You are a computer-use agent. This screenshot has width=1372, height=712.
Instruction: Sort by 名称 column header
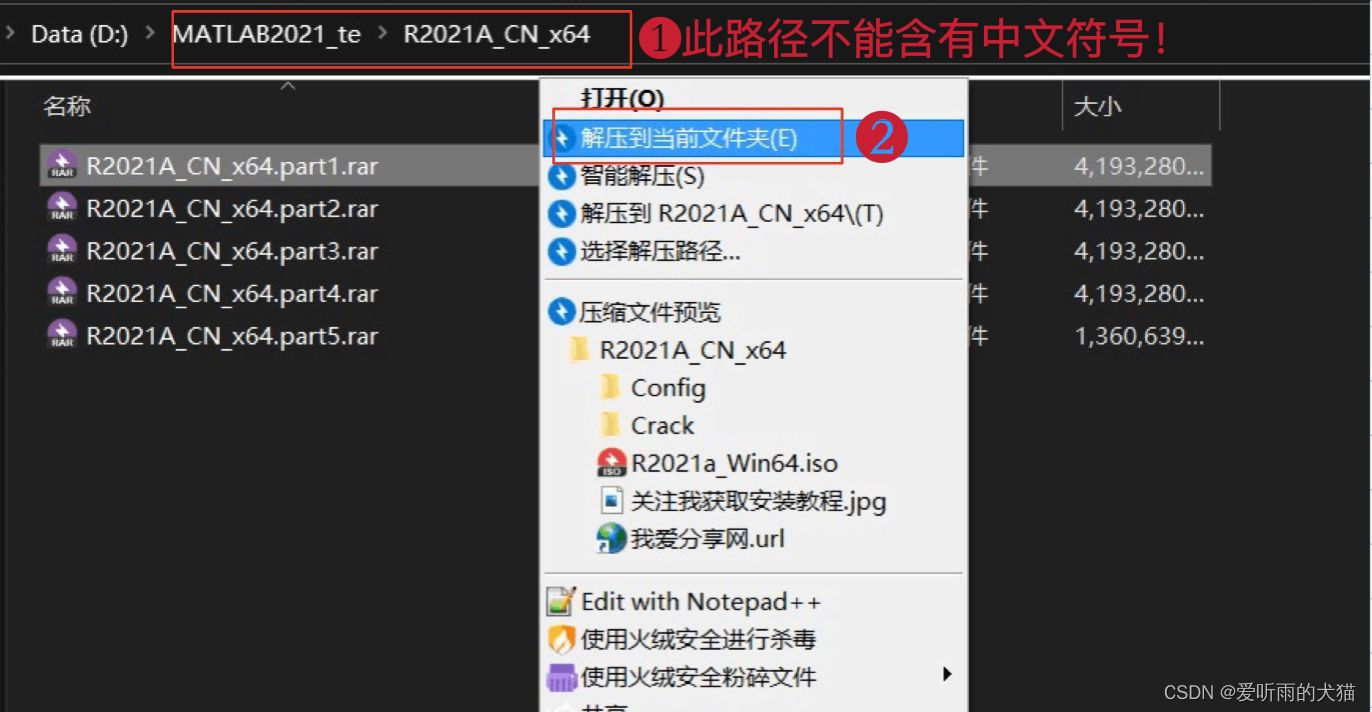coord(68,106)
